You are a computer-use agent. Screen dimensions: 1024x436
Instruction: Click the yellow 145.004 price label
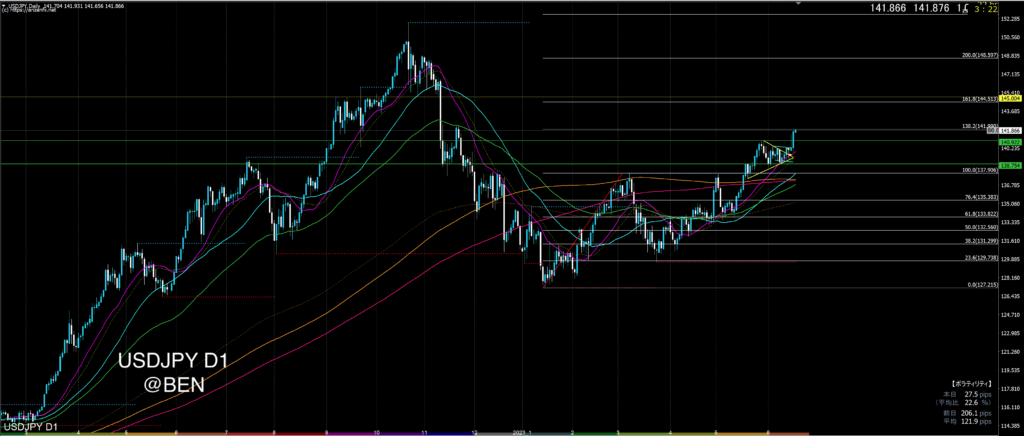click(1009, 99)
